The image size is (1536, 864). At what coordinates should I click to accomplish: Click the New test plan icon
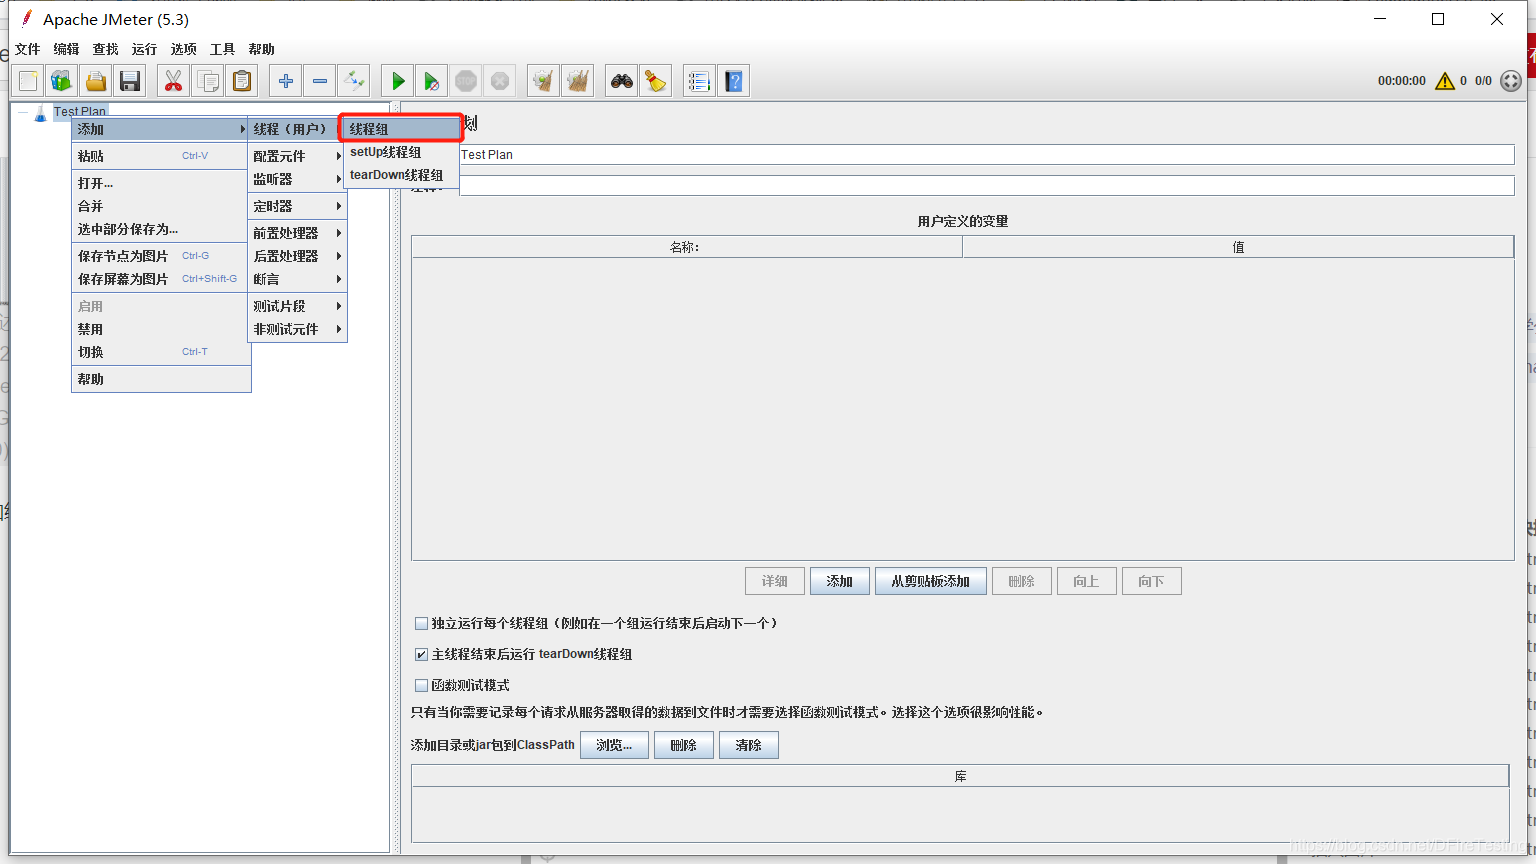pos(28,81)
